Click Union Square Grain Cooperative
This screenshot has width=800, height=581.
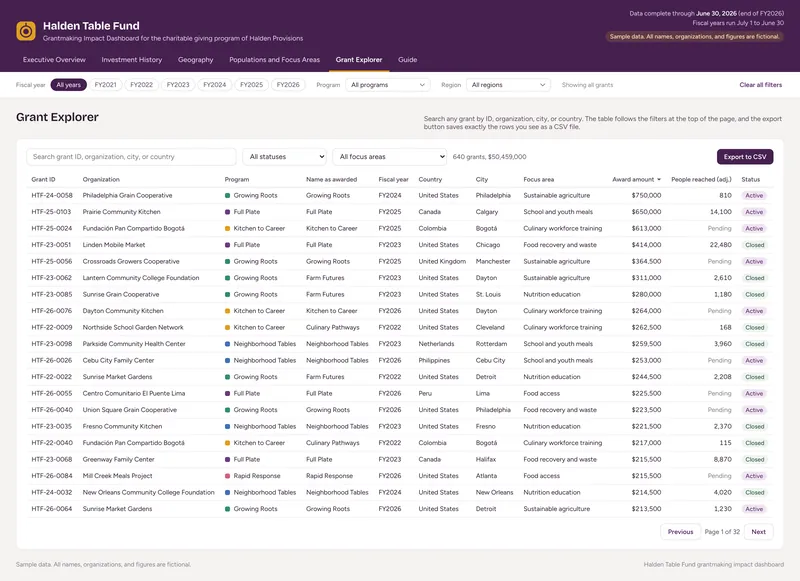[130, 410]
